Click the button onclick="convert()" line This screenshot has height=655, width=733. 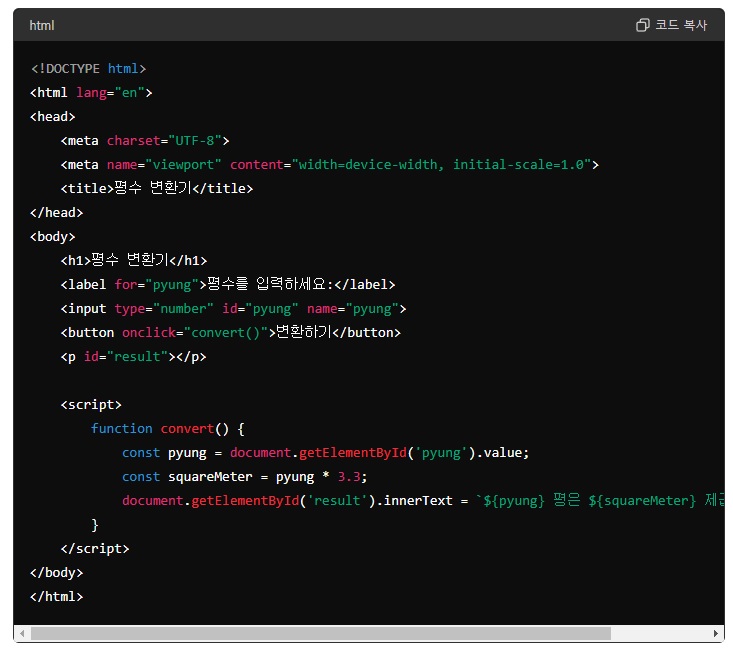(x=230, y=332)
